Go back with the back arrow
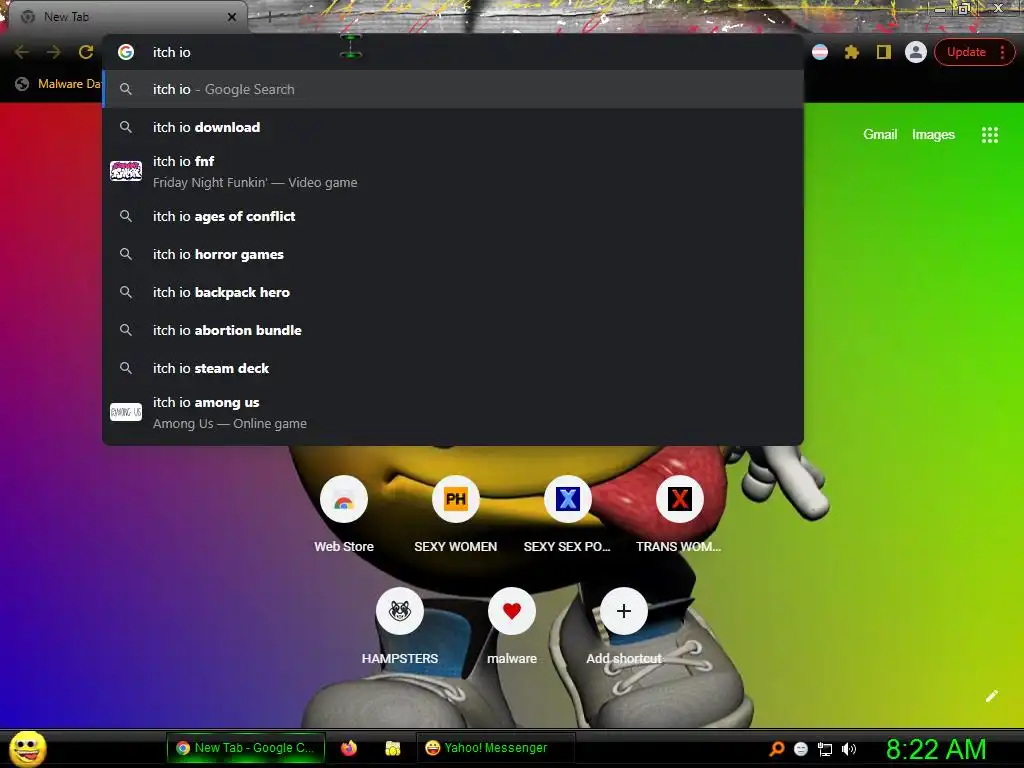 tap(22, 52)
